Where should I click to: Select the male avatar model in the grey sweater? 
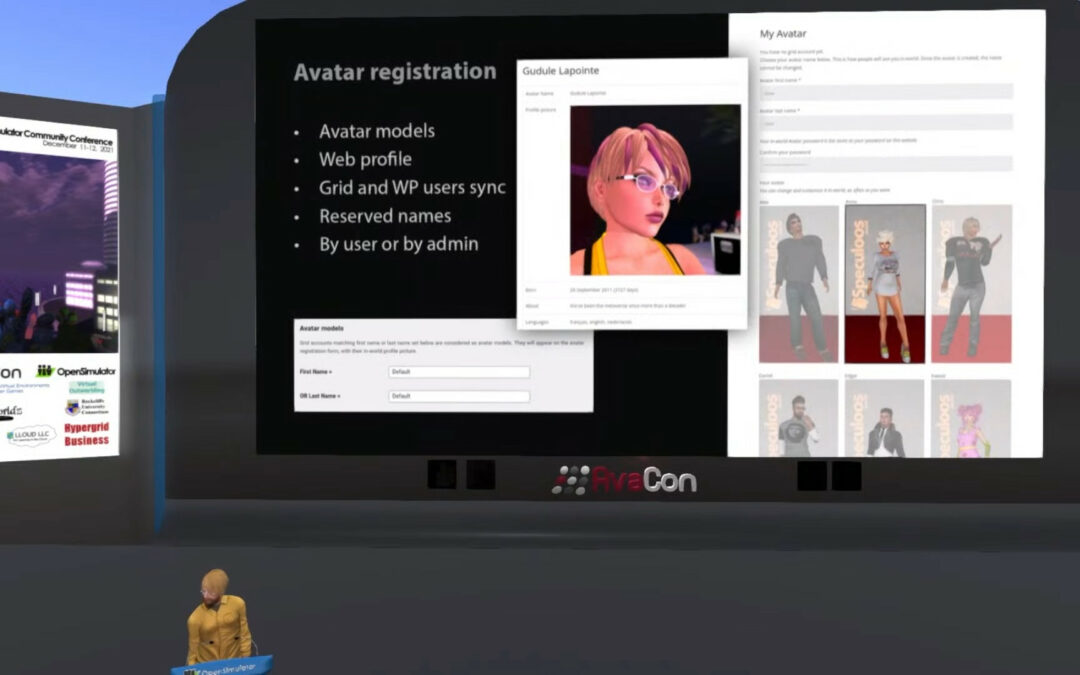click(x=798, y=284)
